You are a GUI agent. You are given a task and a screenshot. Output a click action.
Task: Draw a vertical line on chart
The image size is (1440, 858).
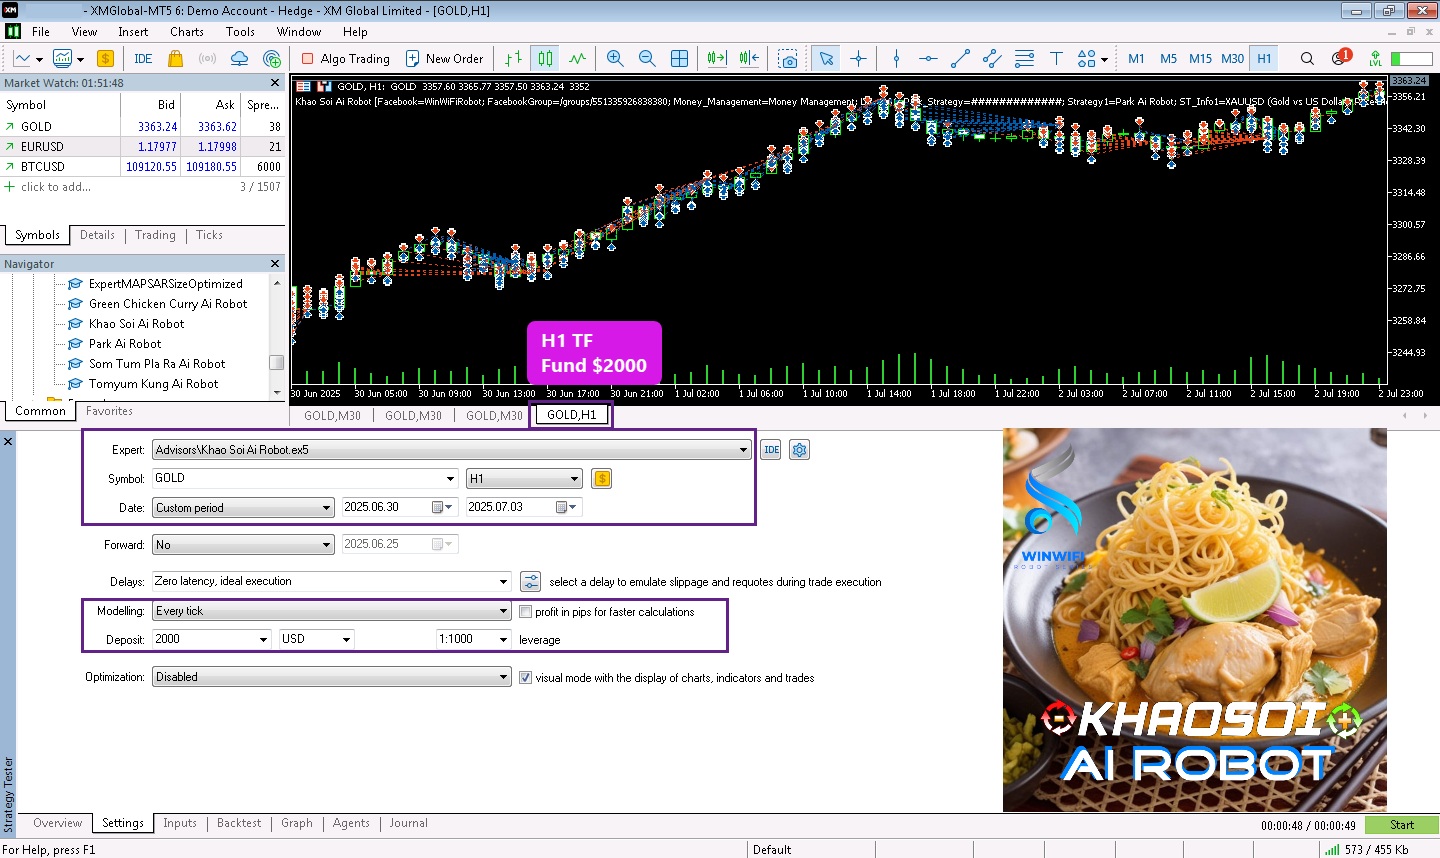pyautogui.click(x=896, y=58)
